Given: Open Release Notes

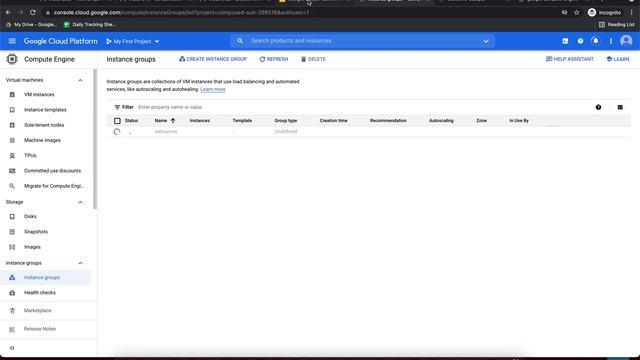Looking at the screenshot, I should coord(40,329).
